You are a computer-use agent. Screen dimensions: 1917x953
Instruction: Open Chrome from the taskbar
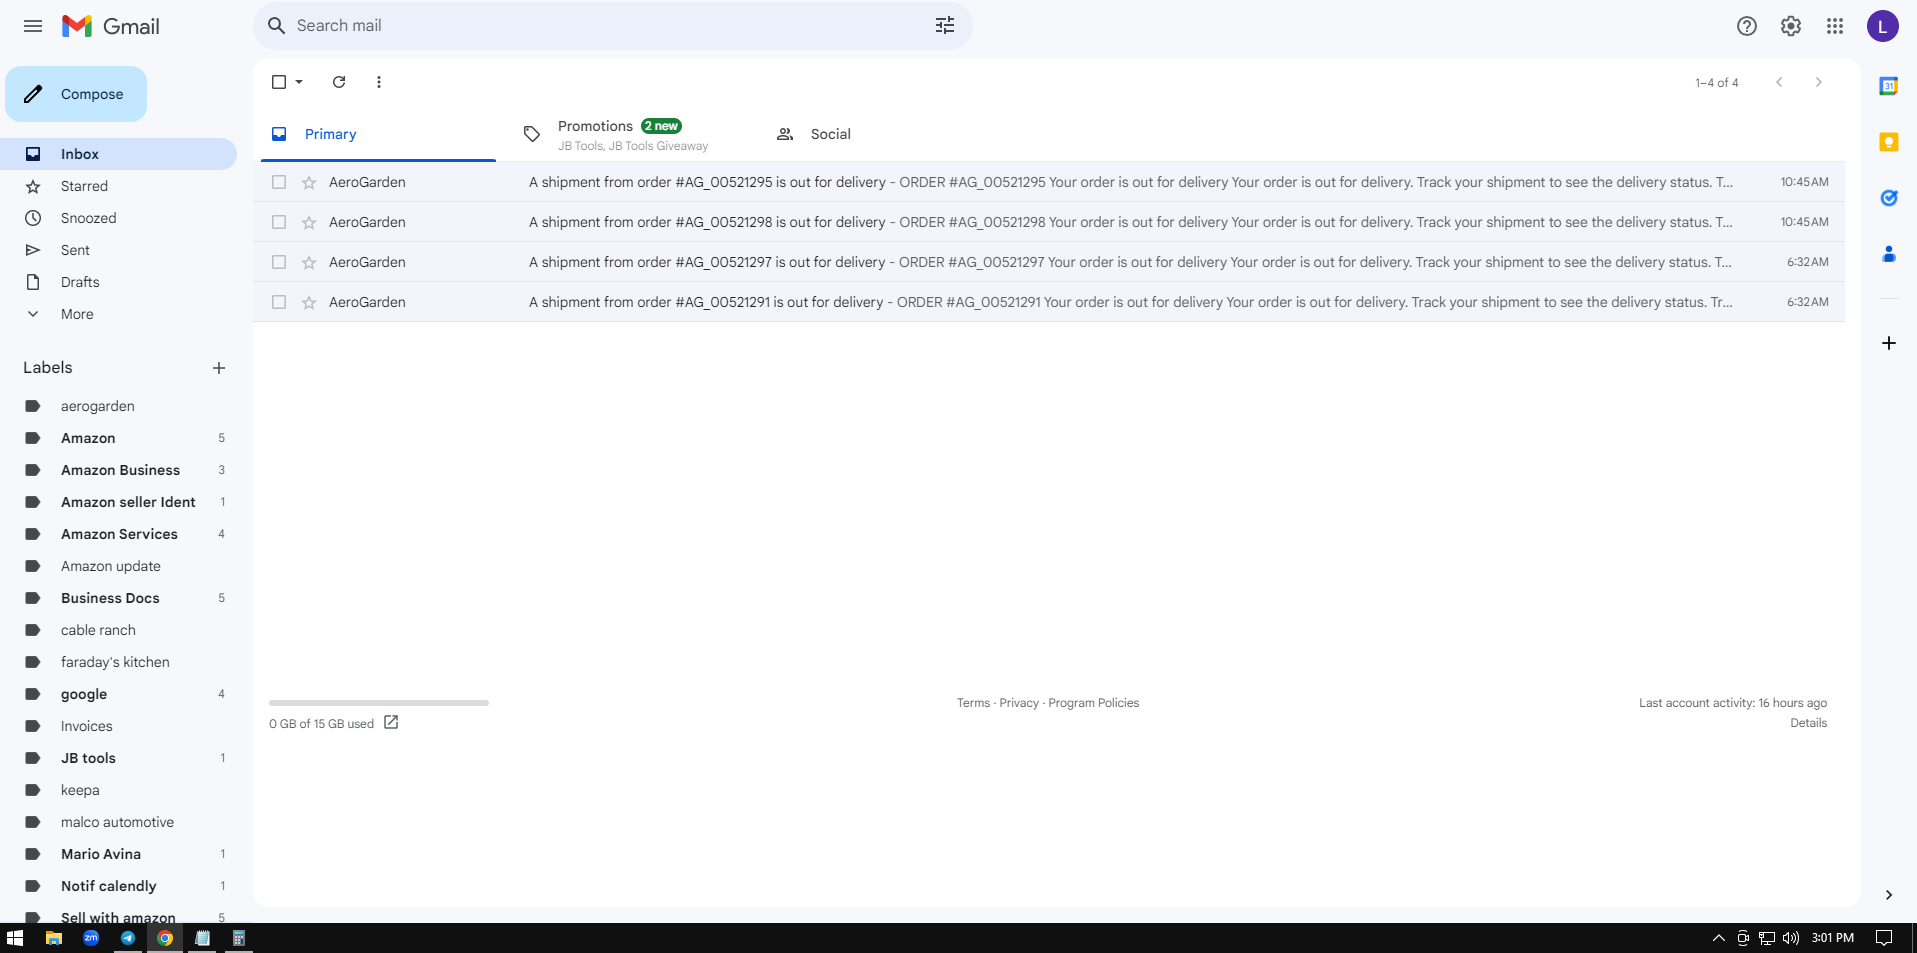click(x=165, y=938)
